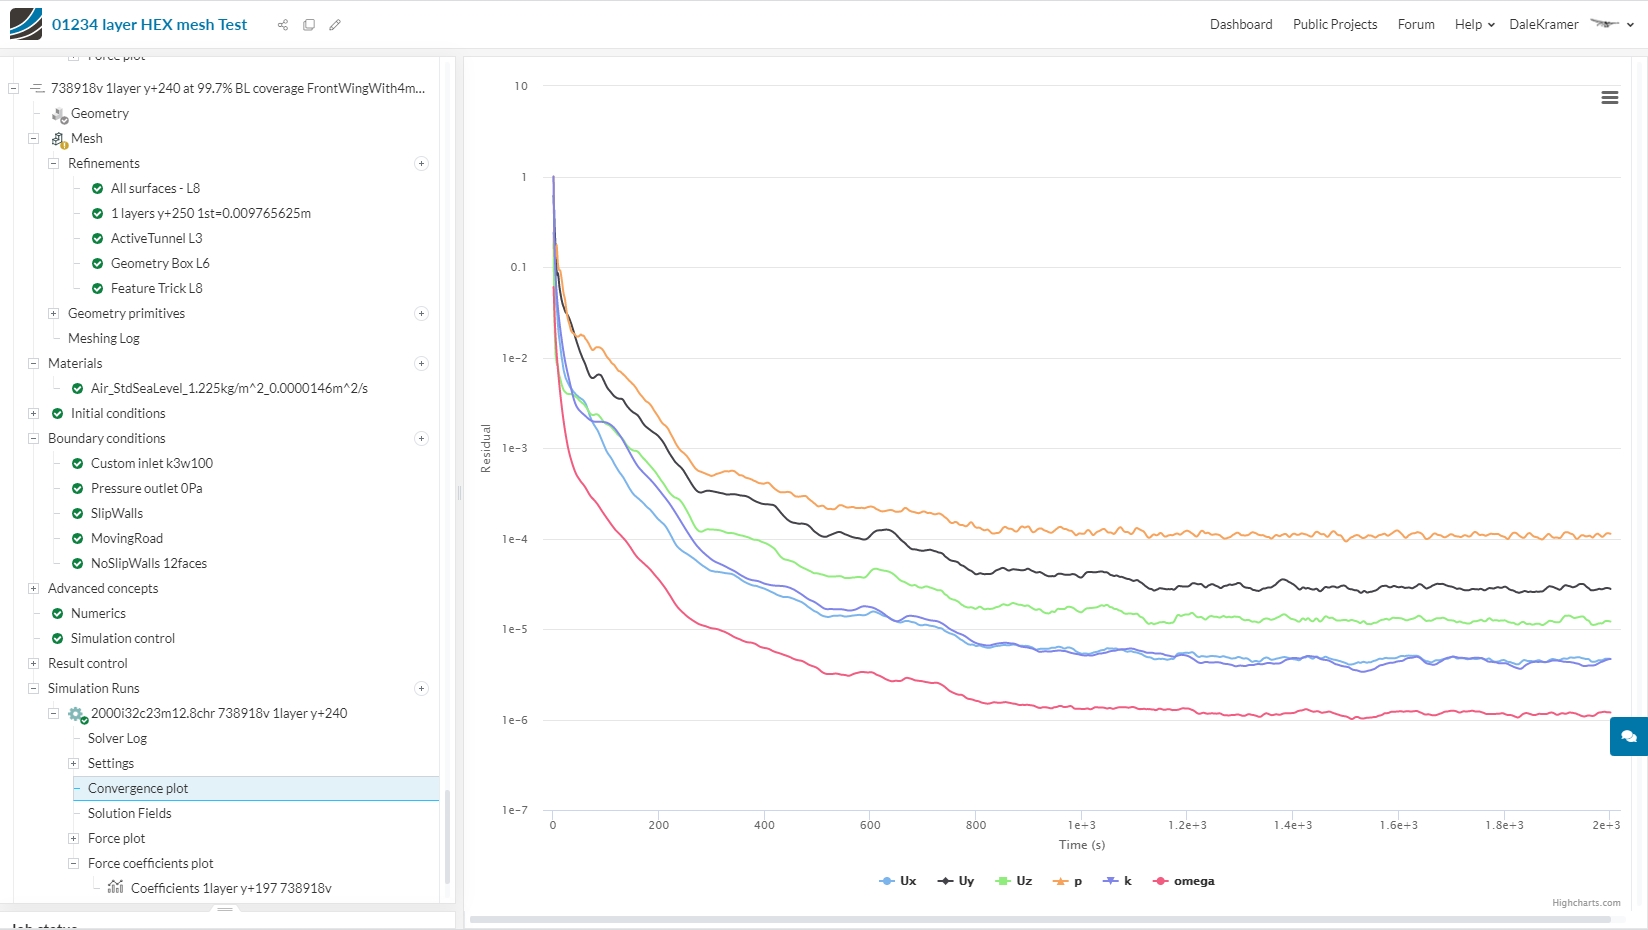
Task: Add a new mesh refinement
Action: click(421, 164)
